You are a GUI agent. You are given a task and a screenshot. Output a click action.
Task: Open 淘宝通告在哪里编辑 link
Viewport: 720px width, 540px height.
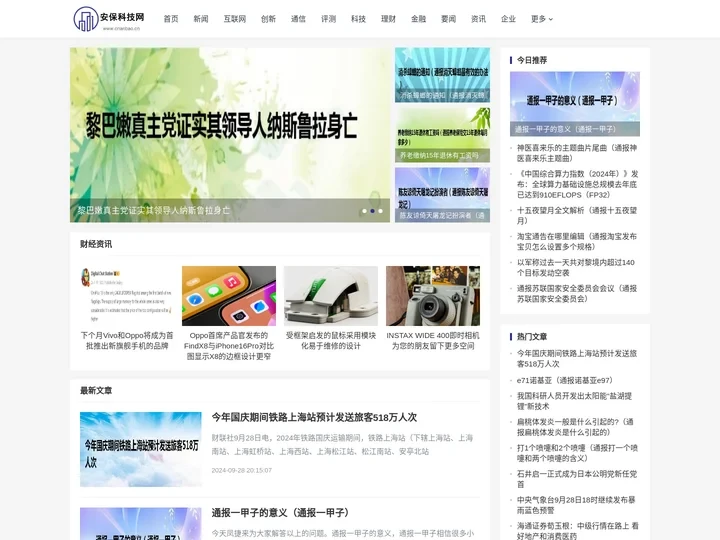(x=577, y=242)
